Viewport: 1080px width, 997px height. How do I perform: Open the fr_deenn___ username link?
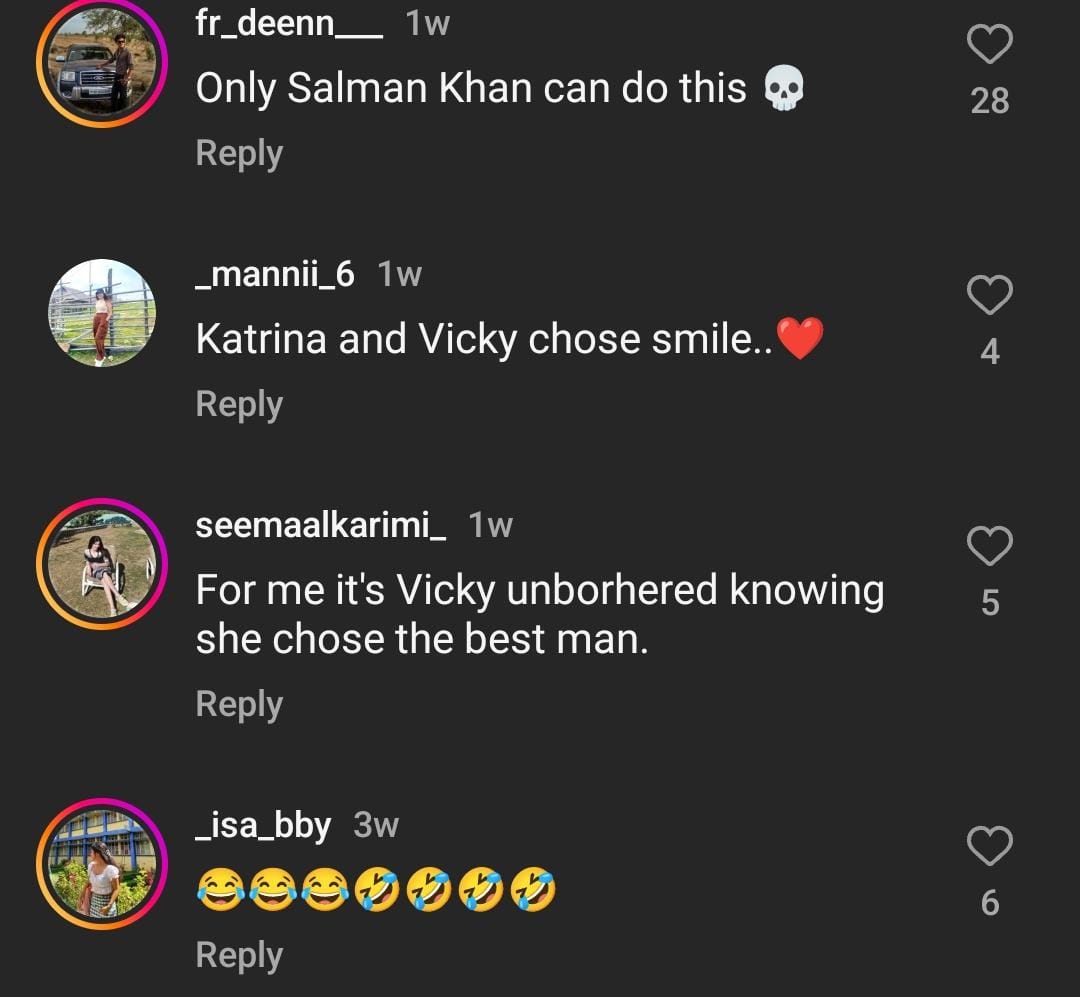pos(289,24)
